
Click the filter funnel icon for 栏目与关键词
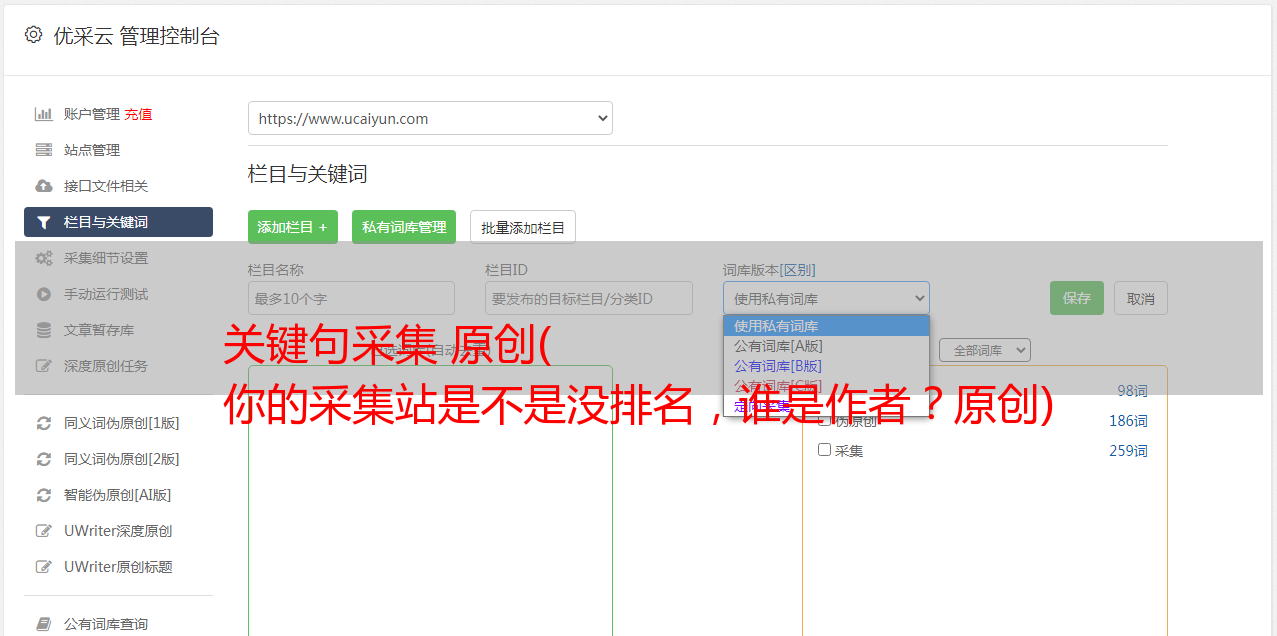43,222
